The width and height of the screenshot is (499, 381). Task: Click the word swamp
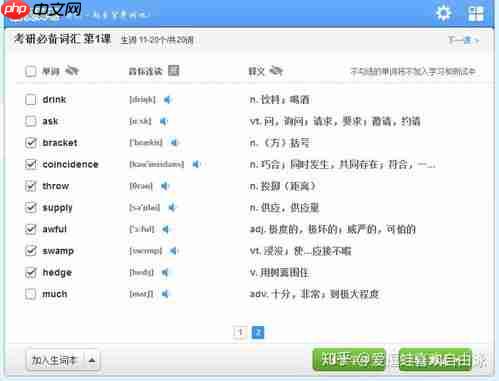(x=58, y=251)
